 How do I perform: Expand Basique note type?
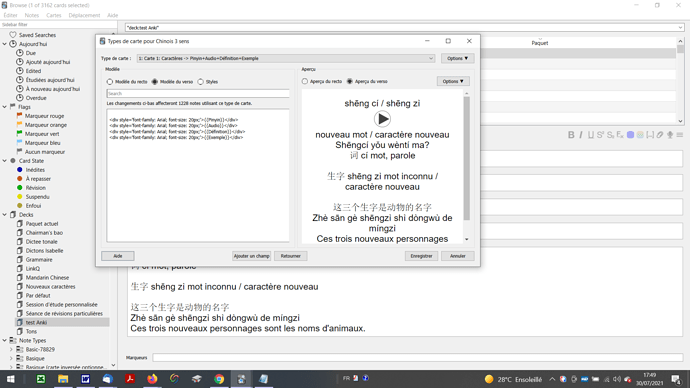(x=11, y=359)
